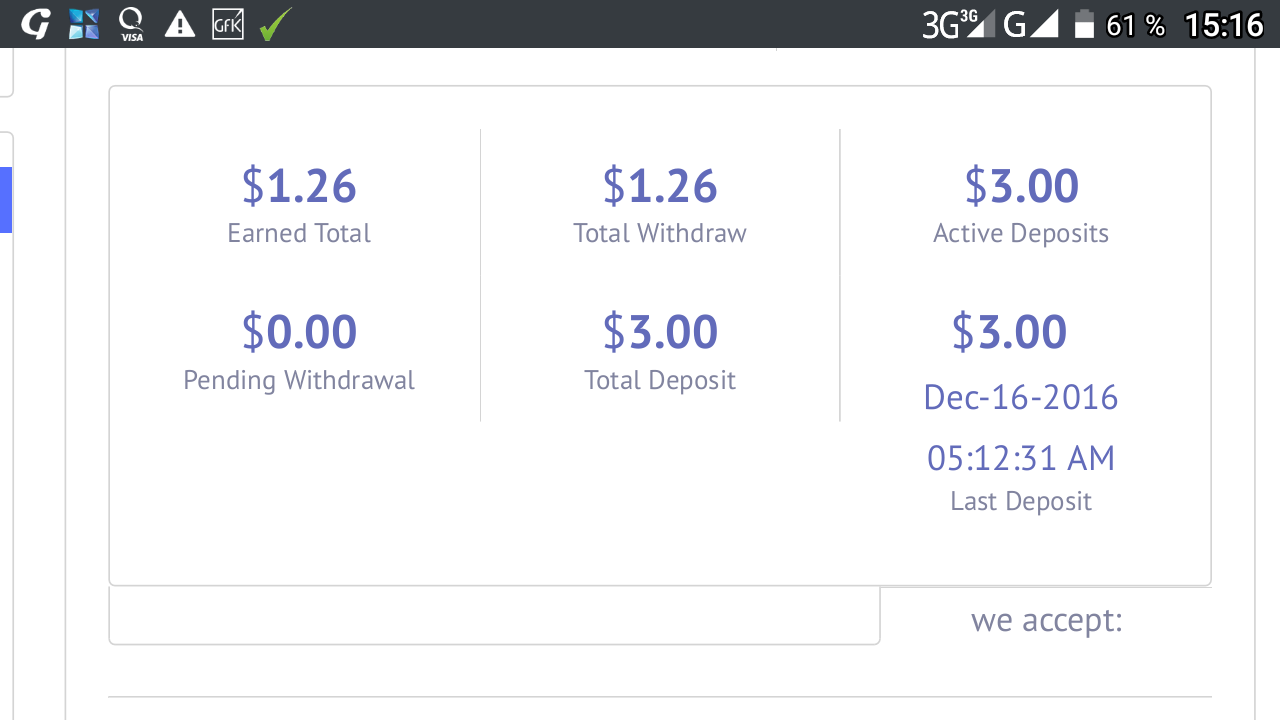Click the 05:12:31 AM deposit time
1280x720 pixels.
pyautogui.click(x=1021, y=458)
